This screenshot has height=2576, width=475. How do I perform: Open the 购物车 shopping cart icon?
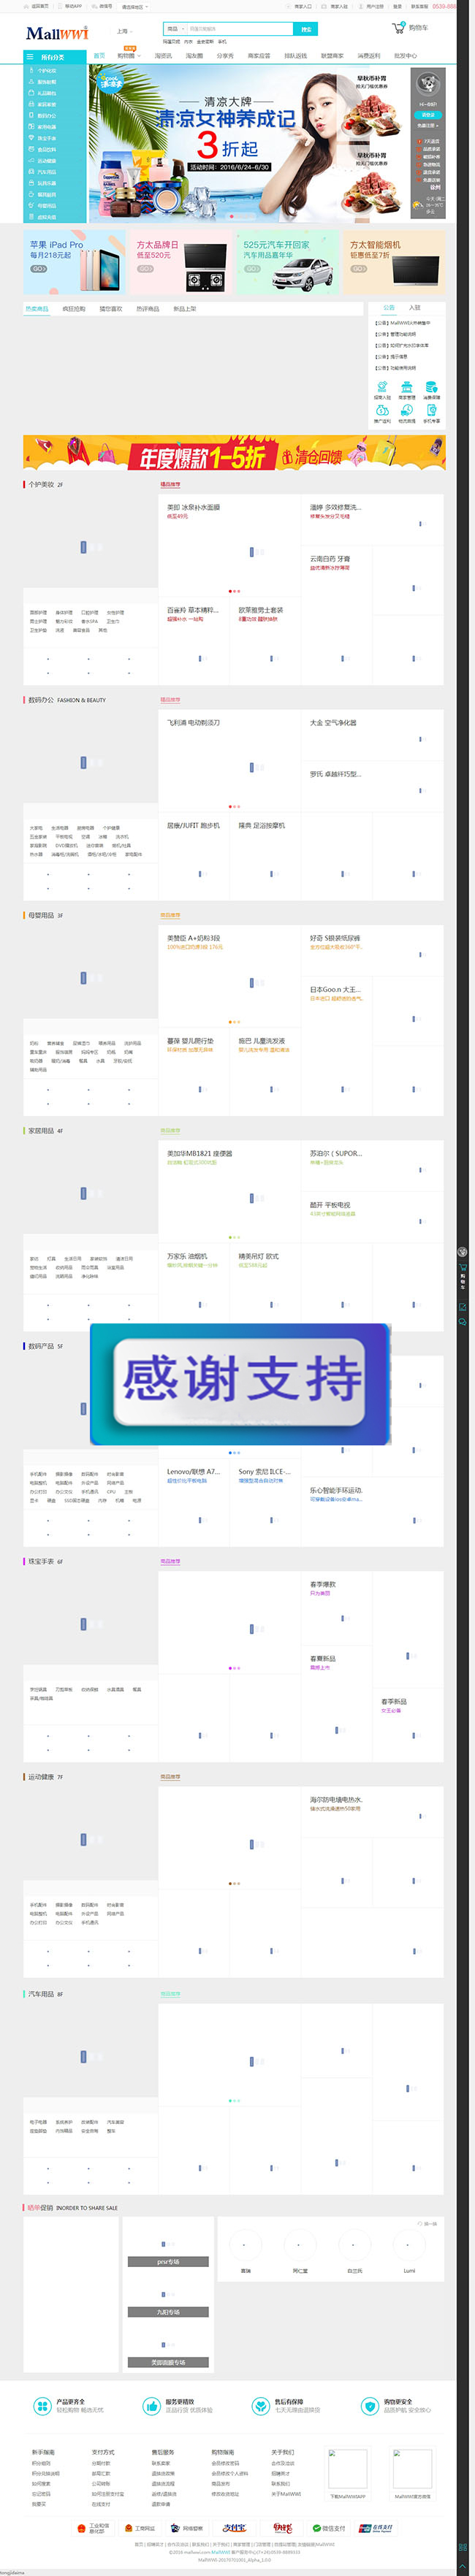click(x=398, y=28)
